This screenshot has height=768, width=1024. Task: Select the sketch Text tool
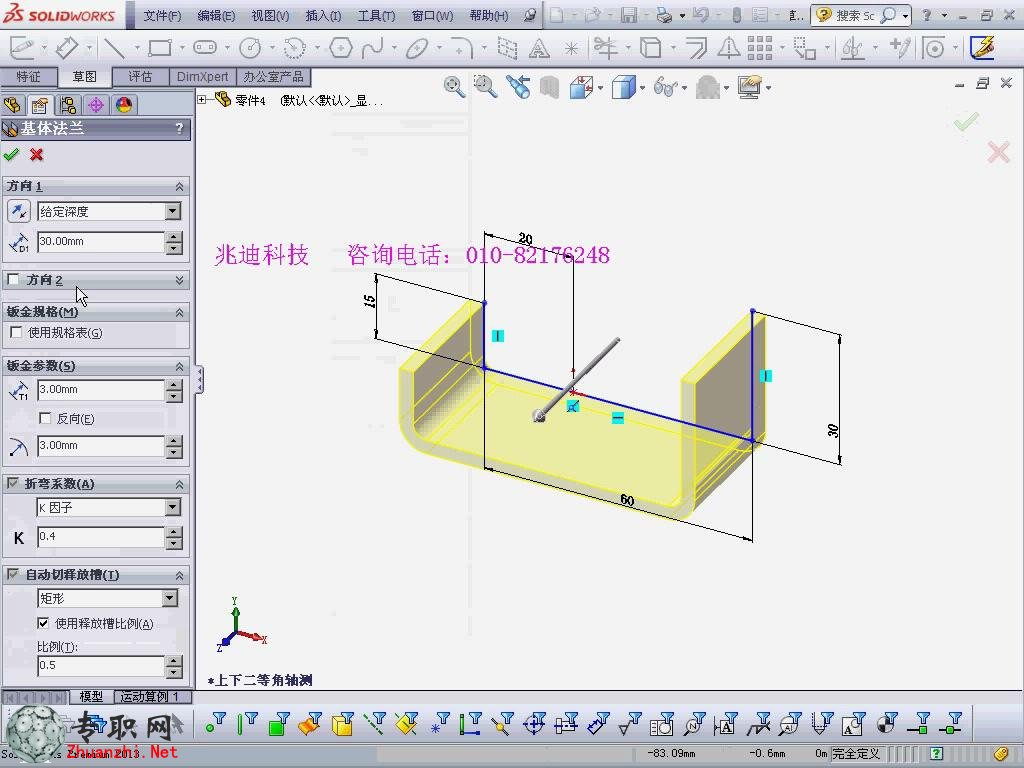pyautogui.click(x=539, y=48)
